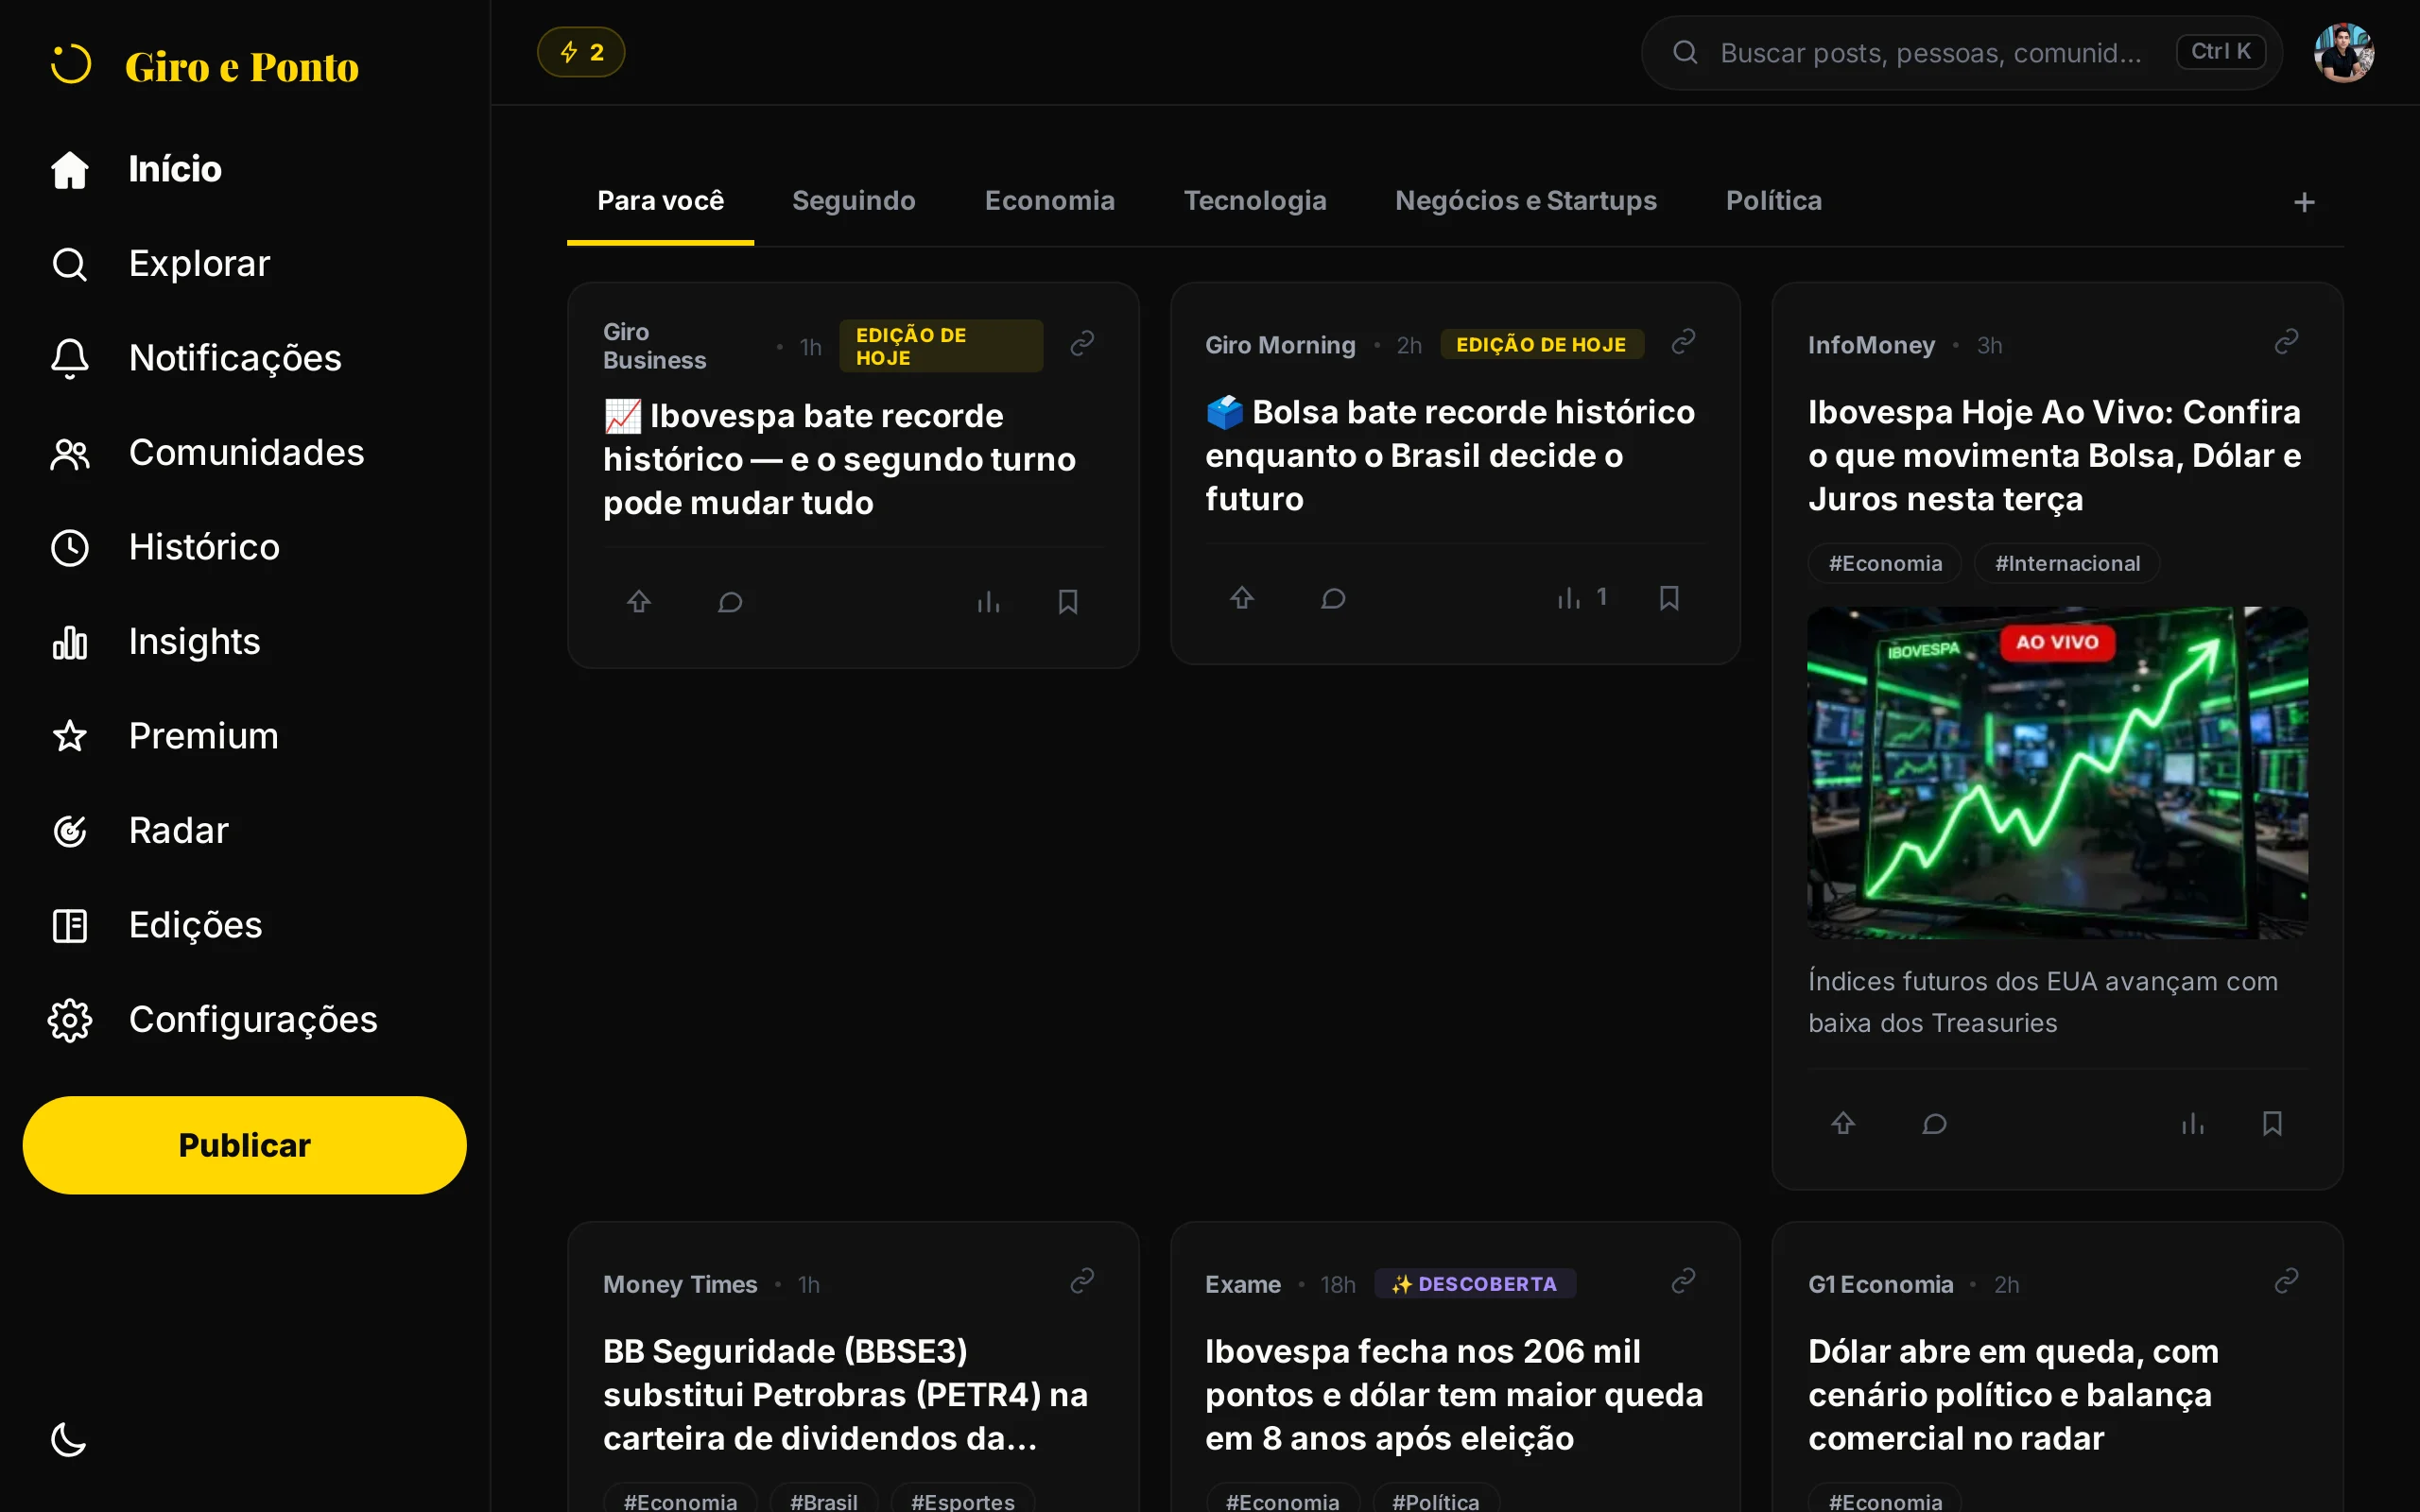The height and width of the screenshot is (1512, 2420).
Task: Switch to the Seguindo tab
Action: click(854, 201)
